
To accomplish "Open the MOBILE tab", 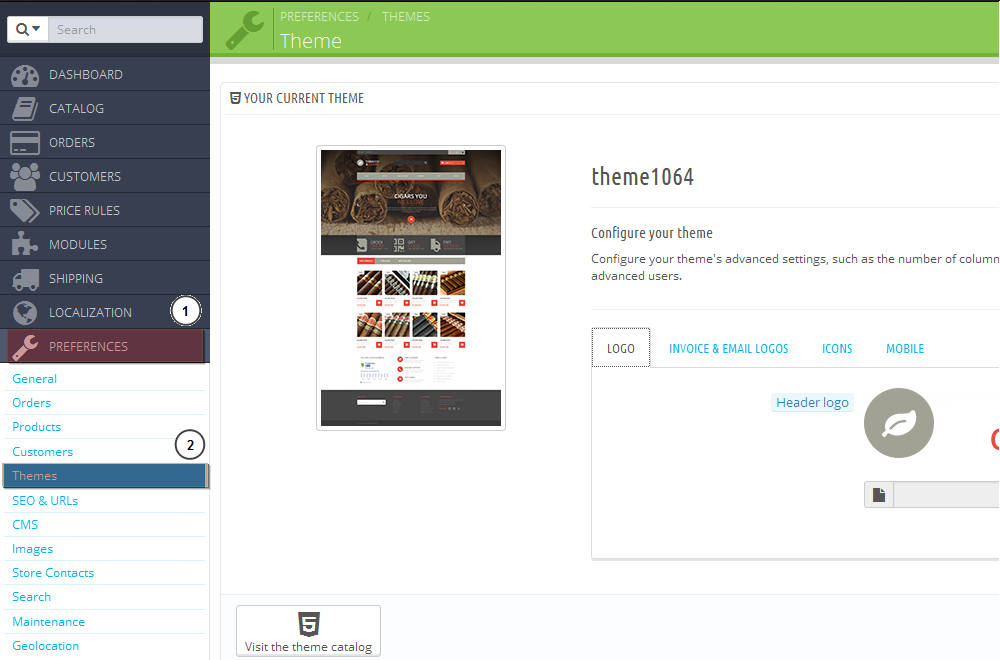I will [x=905, y=349].
